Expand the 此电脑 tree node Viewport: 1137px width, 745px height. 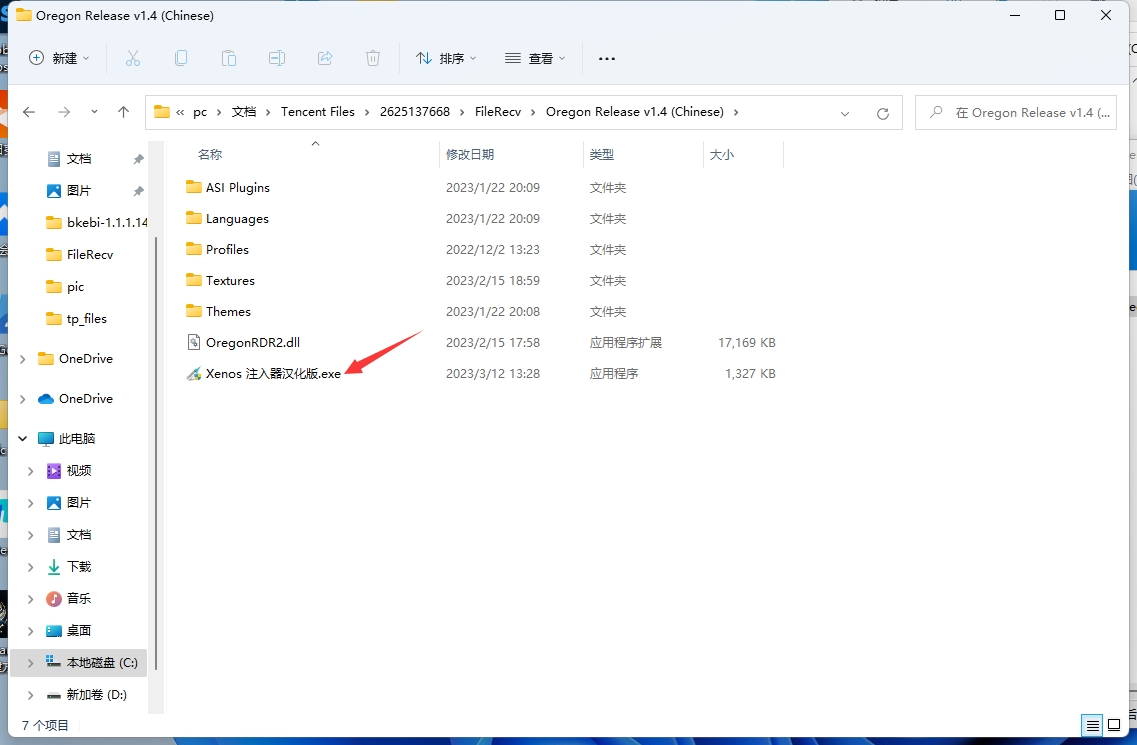[23, 439]
